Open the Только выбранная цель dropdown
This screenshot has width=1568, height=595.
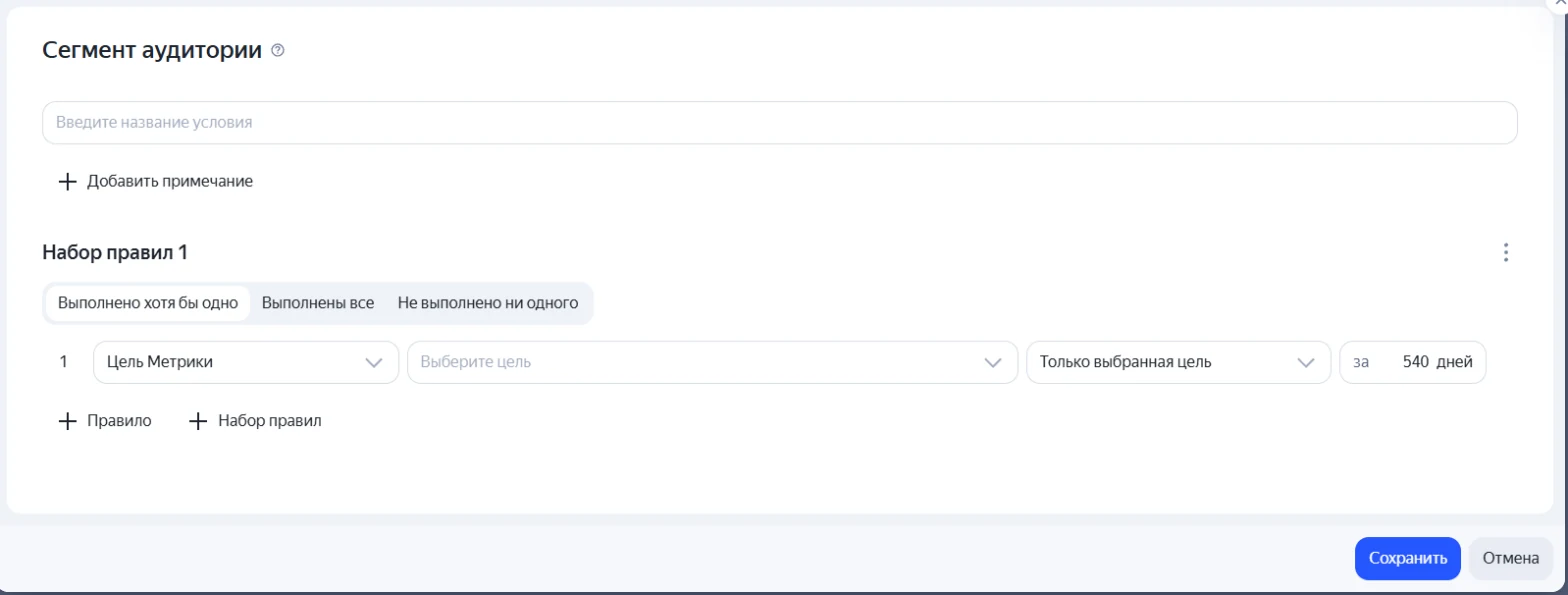coord(1179,362)
